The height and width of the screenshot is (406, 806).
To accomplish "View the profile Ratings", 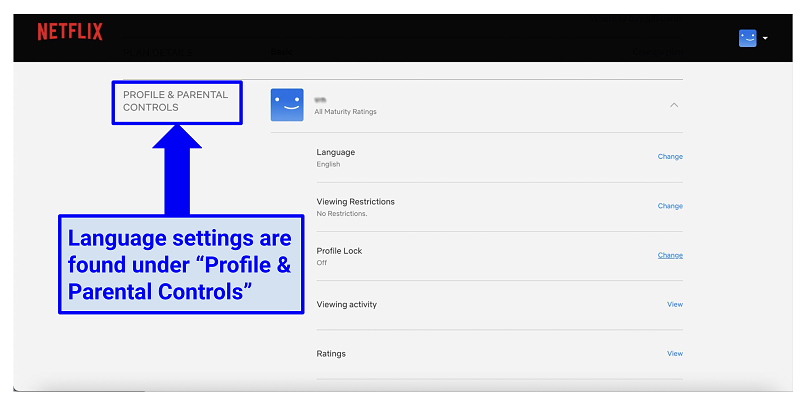I will click(675, 353).
